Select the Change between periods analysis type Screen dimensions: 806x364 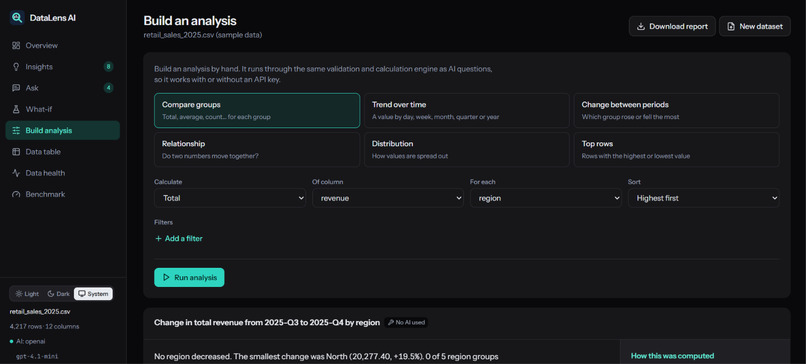coord(676,110)
